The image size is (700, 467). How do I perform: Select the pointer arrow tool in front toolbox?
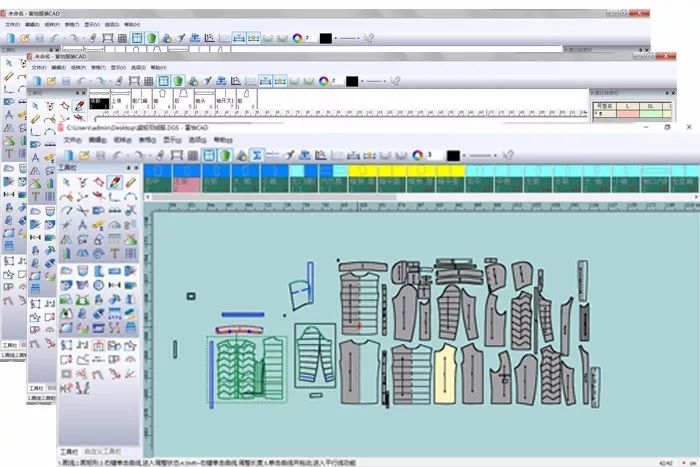click(68, 183)
